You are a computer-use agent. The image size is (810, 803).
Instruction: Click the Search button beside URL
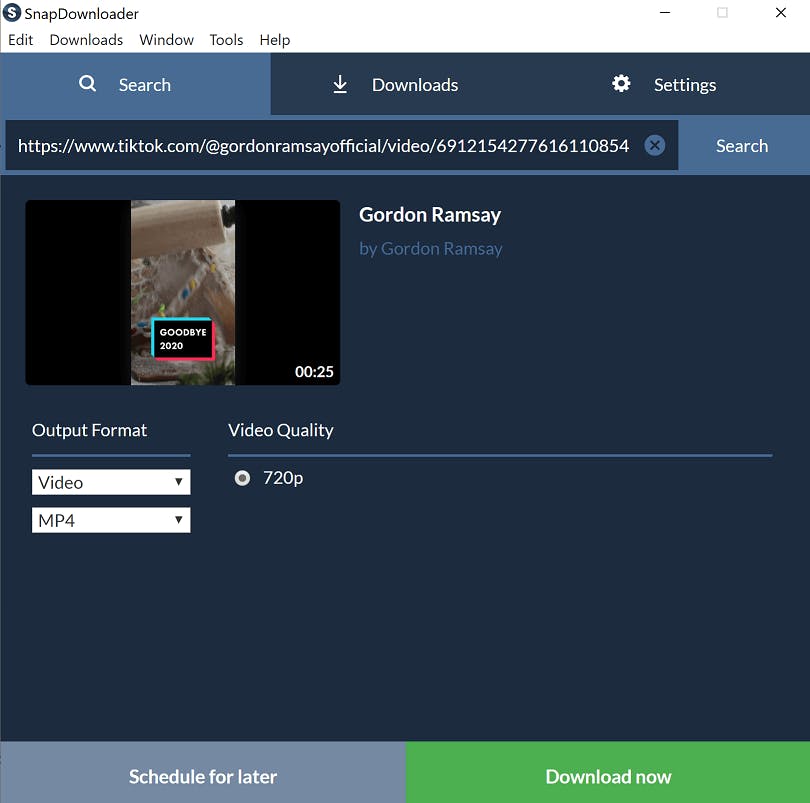tap(742, 146)
